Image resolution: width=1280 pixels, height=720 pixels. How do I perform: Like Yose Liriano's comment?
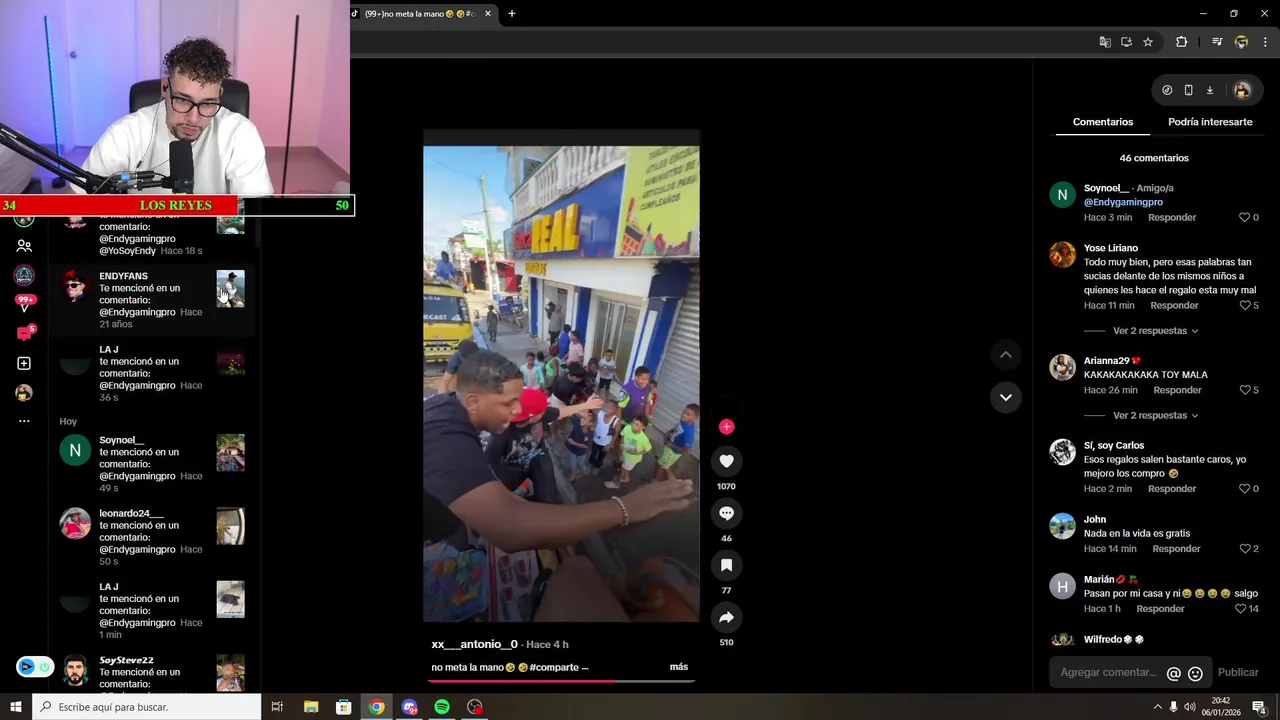pyautogui.click(x=1245, y=305)
